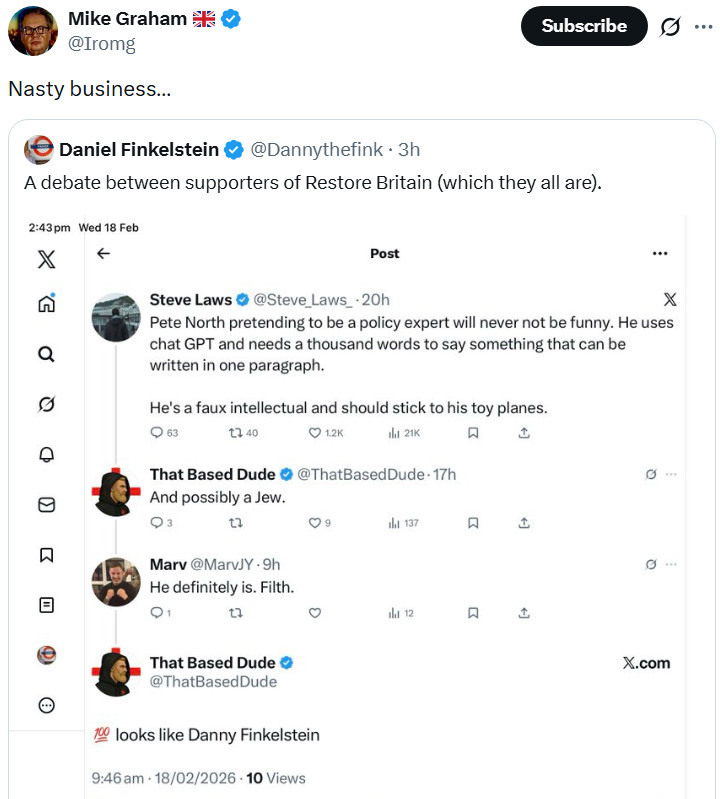720x799 pixels.
Task: Open Notifications bell icon in sidebar
Action: (46, 454)
